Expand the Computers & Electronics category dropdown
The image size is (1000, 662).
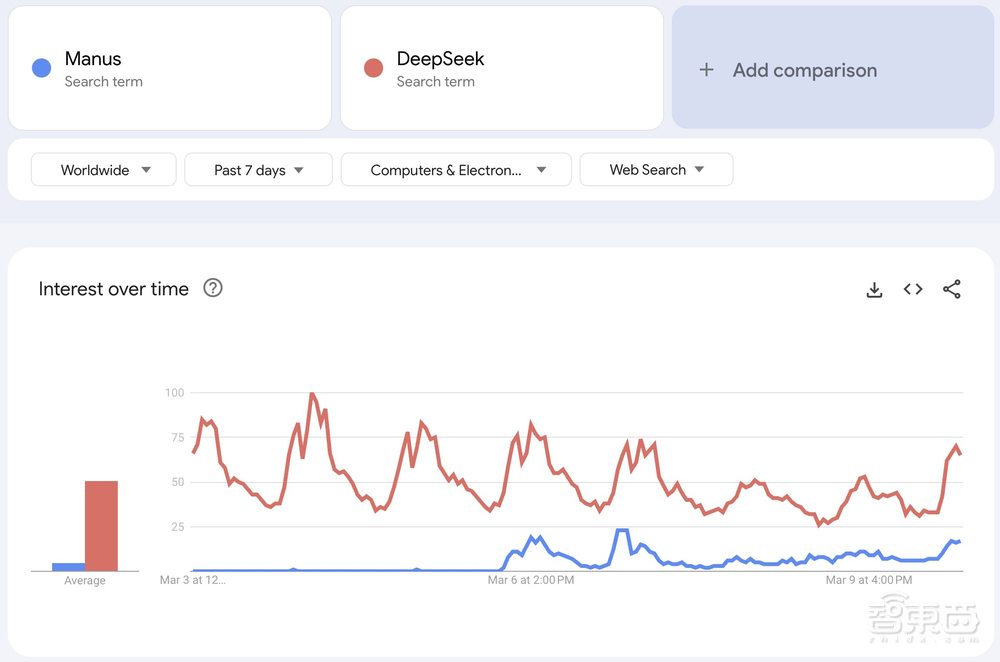(456, 169)
